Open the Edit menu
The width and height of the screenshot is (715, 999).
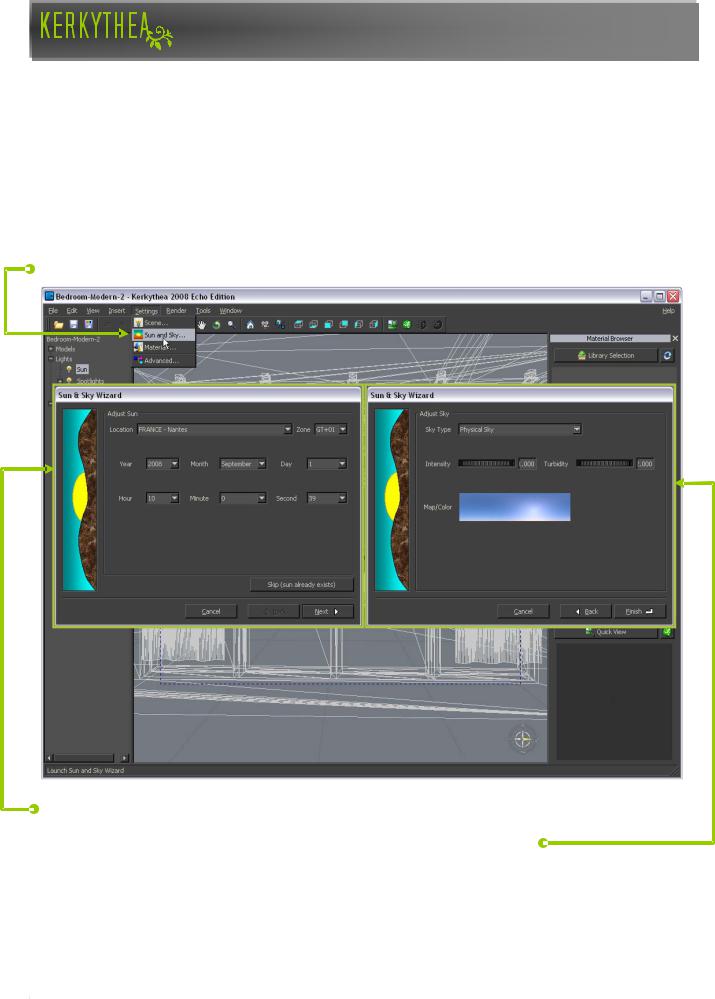coord(72,311)
